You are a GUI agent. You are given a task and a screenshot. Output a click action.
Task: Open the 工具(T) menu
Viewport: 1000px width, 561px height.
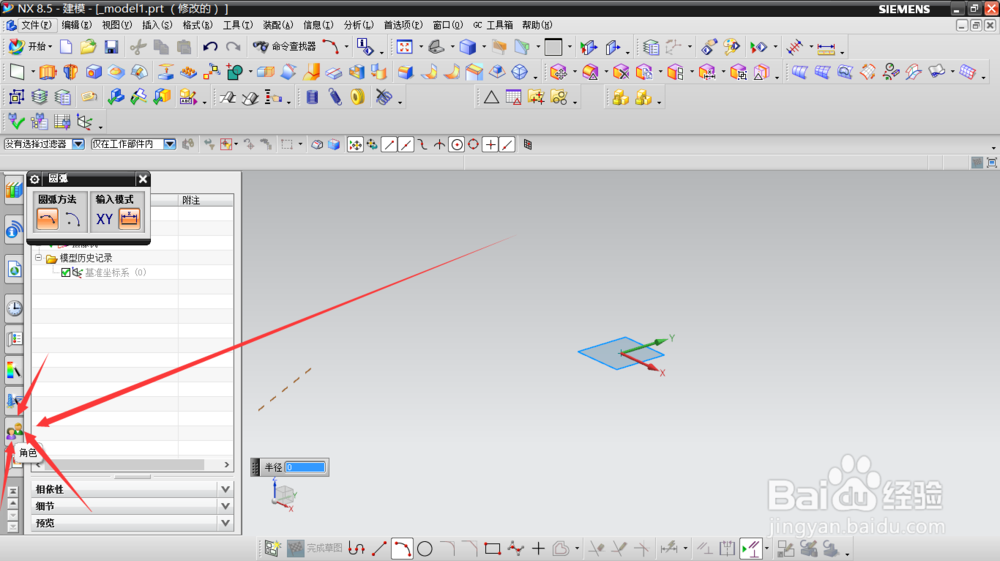coord(238,25)
